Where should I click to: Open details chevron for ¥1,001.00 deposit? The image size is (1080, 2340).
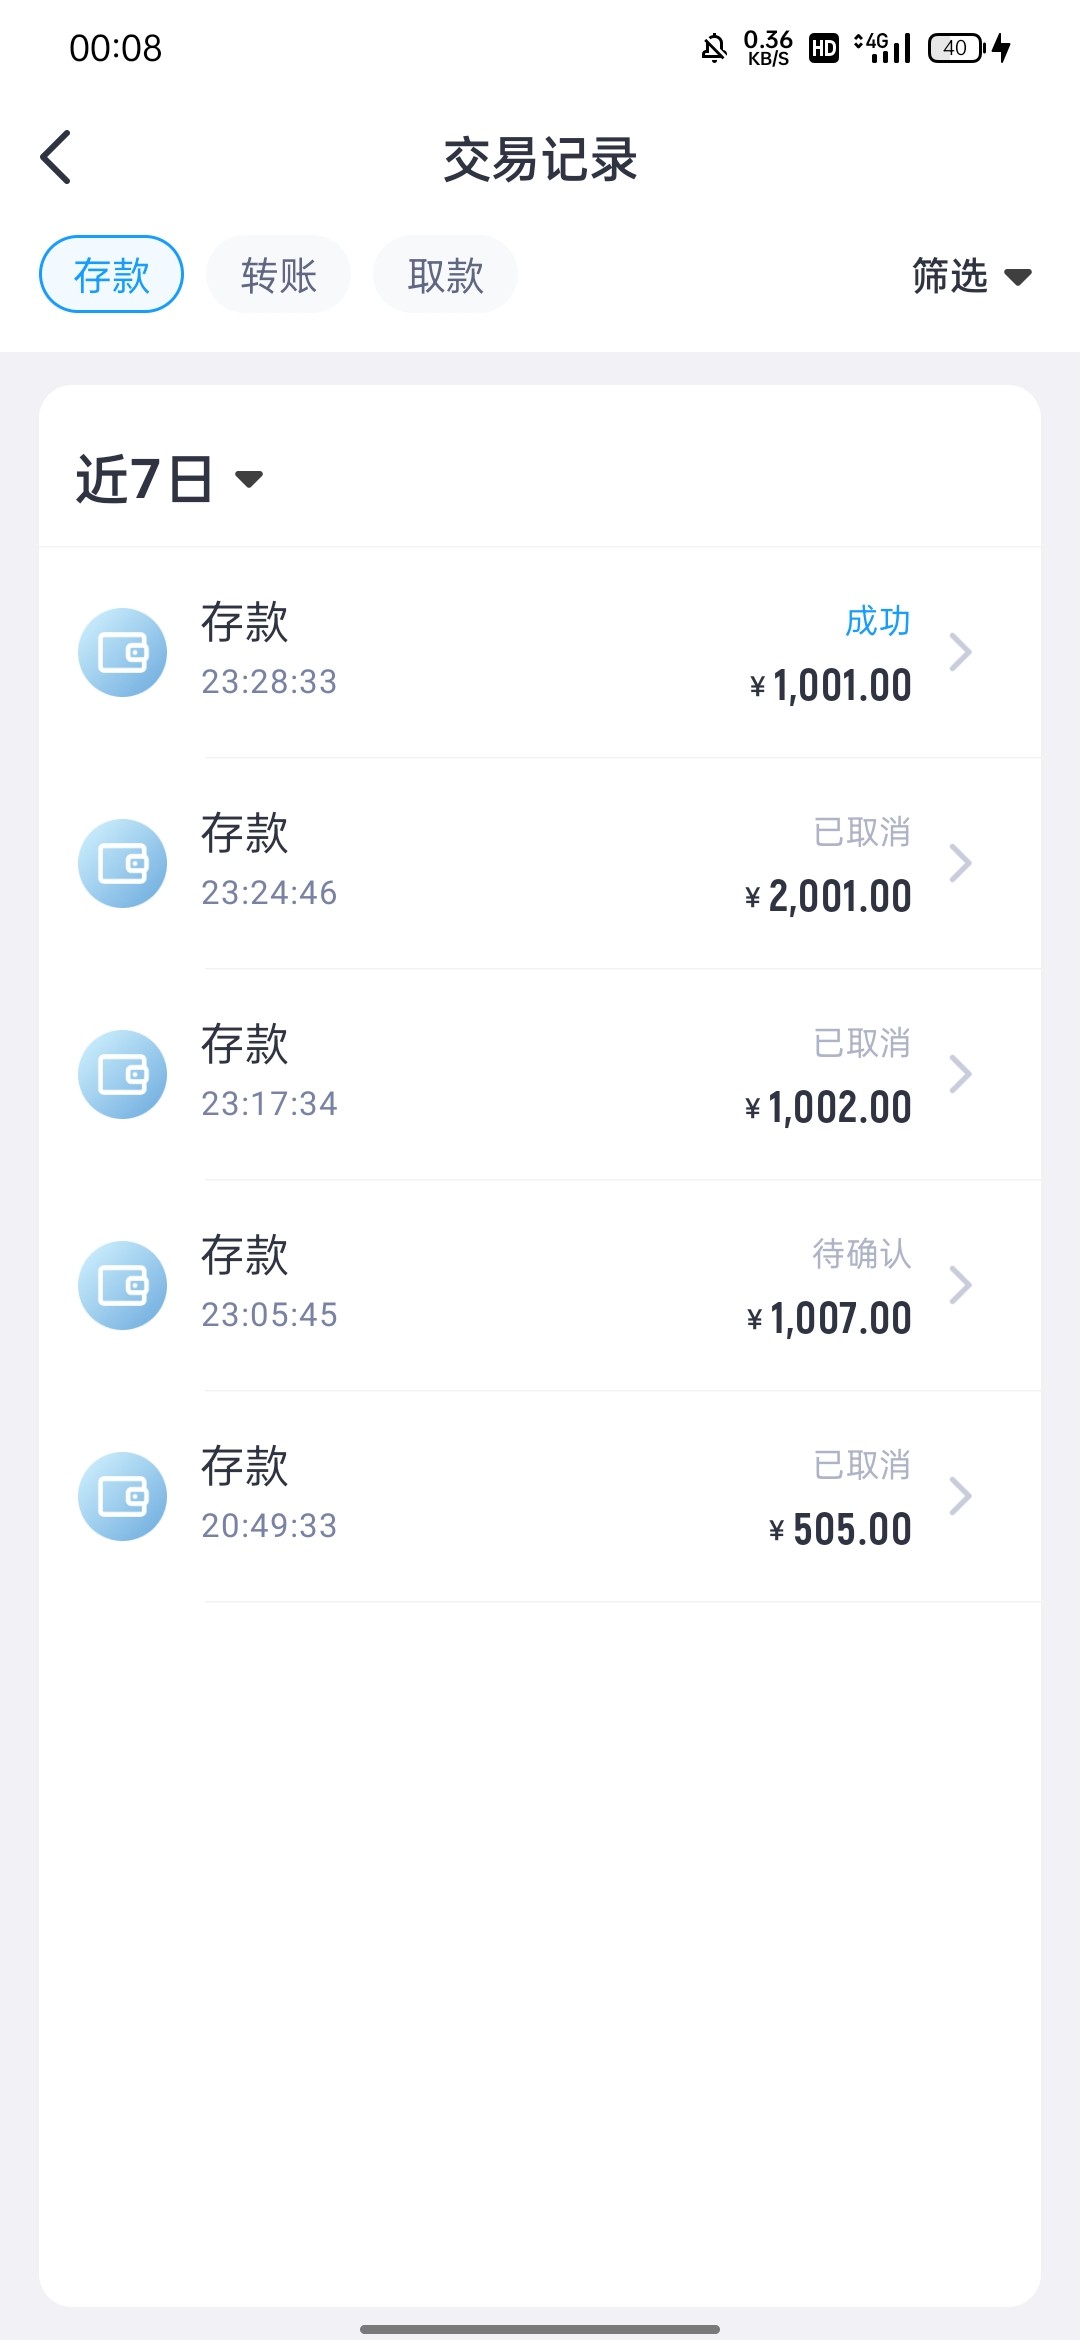coord(960,653)
